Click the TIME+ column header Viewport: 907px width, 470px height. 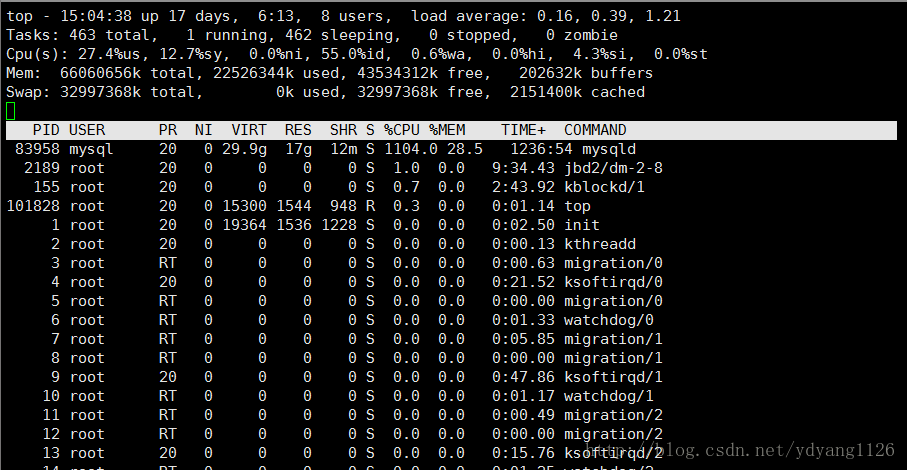523,130
